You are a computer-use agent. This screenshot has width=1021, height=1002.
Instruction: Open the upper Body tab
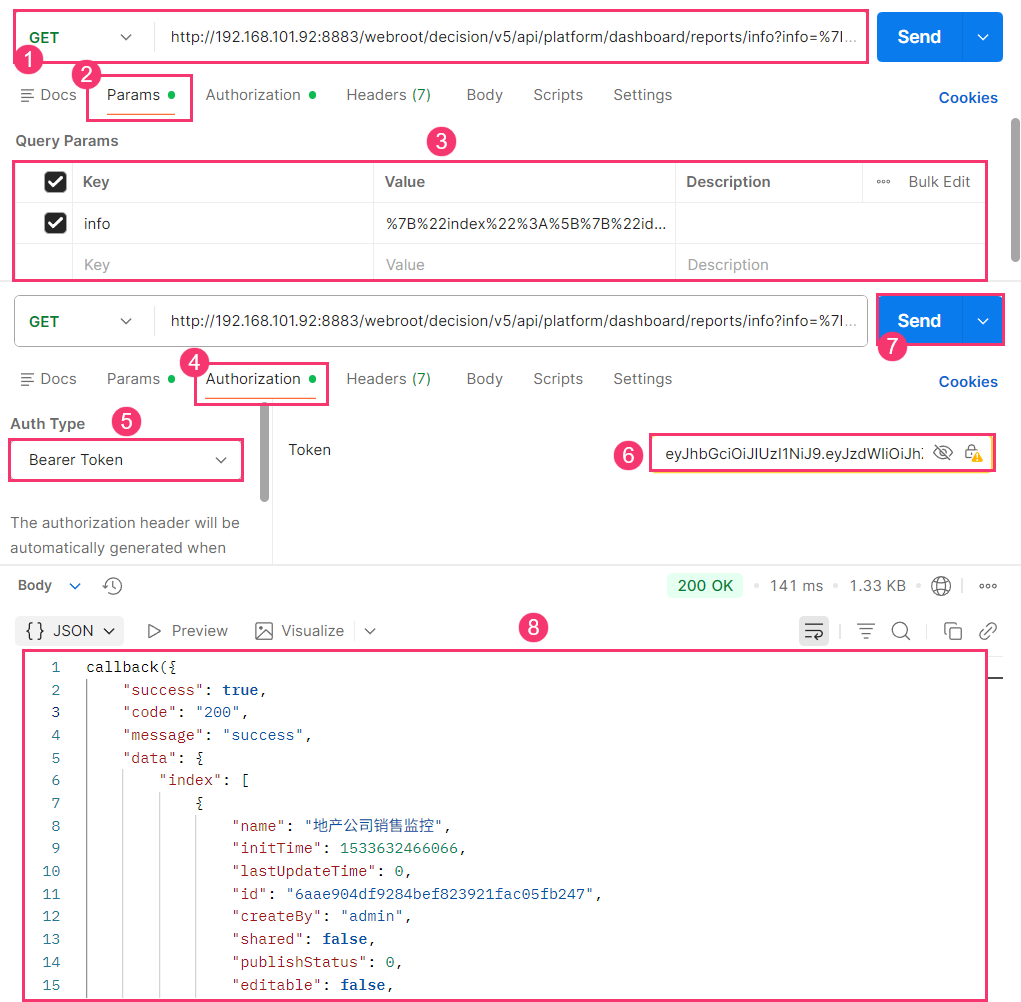coord(484,95)
